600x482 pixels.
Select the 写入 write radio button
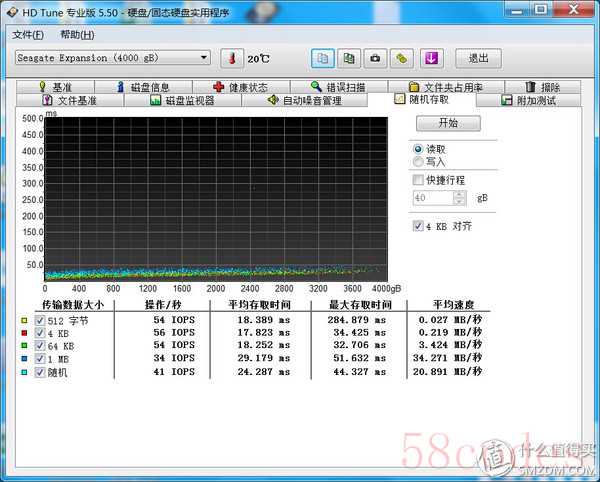point(418,161)
